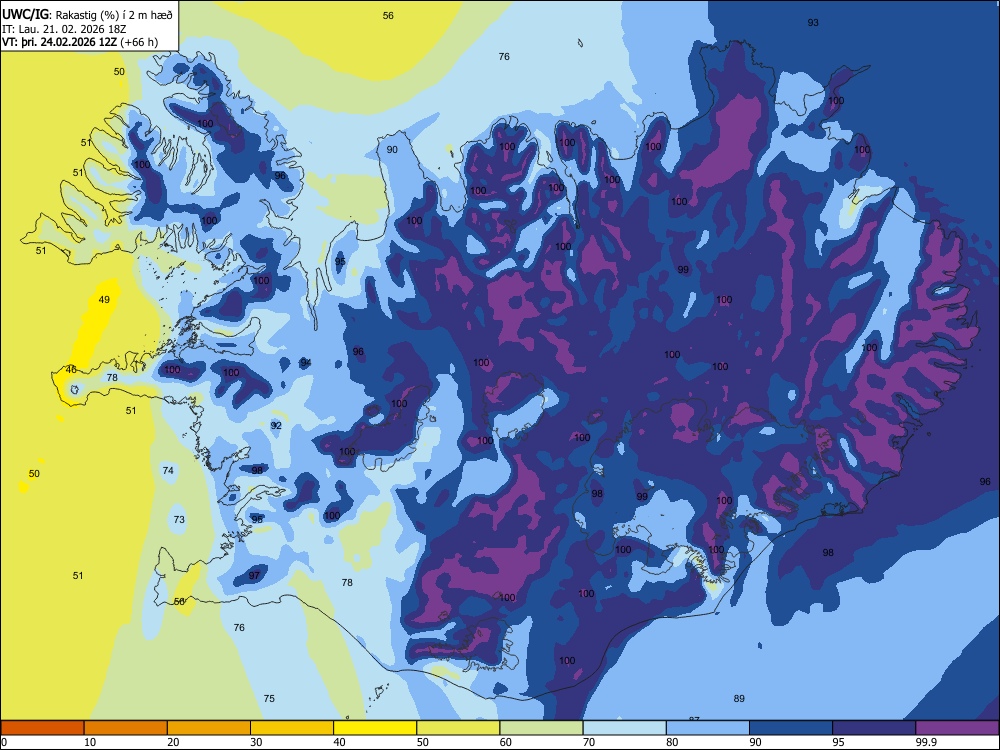Viewport: 1000px width, 750px height.
Task: Click the "40" label on the color scale
Action: 340,742
